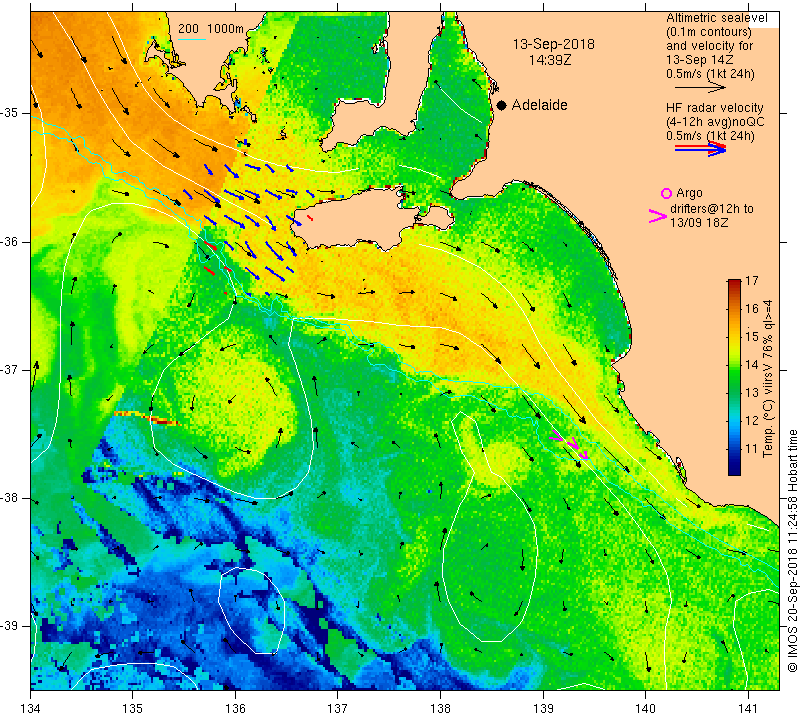Click the 'drifters@12h to' legend text
Image resolution: width=800 pixels, height=720 pixels.
pyautogui.click(x=712, y=209)
